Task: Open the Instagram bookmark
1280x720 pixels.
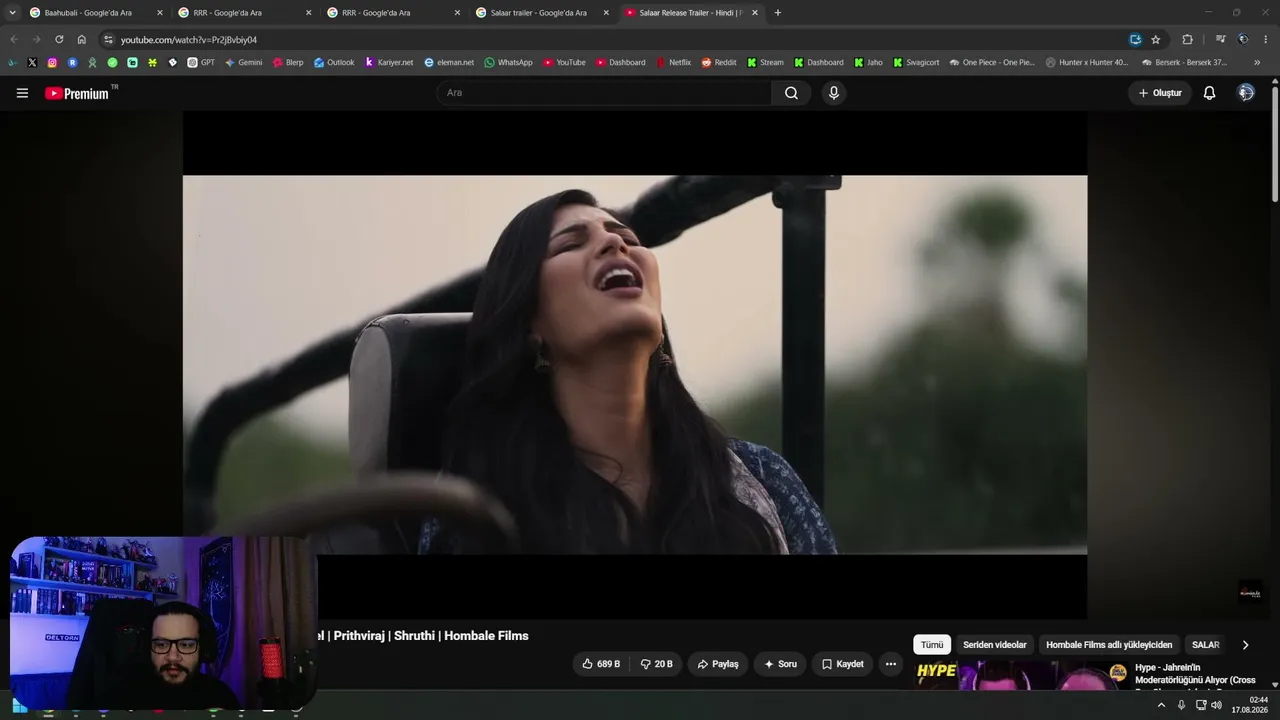Action: click(52, 62)
